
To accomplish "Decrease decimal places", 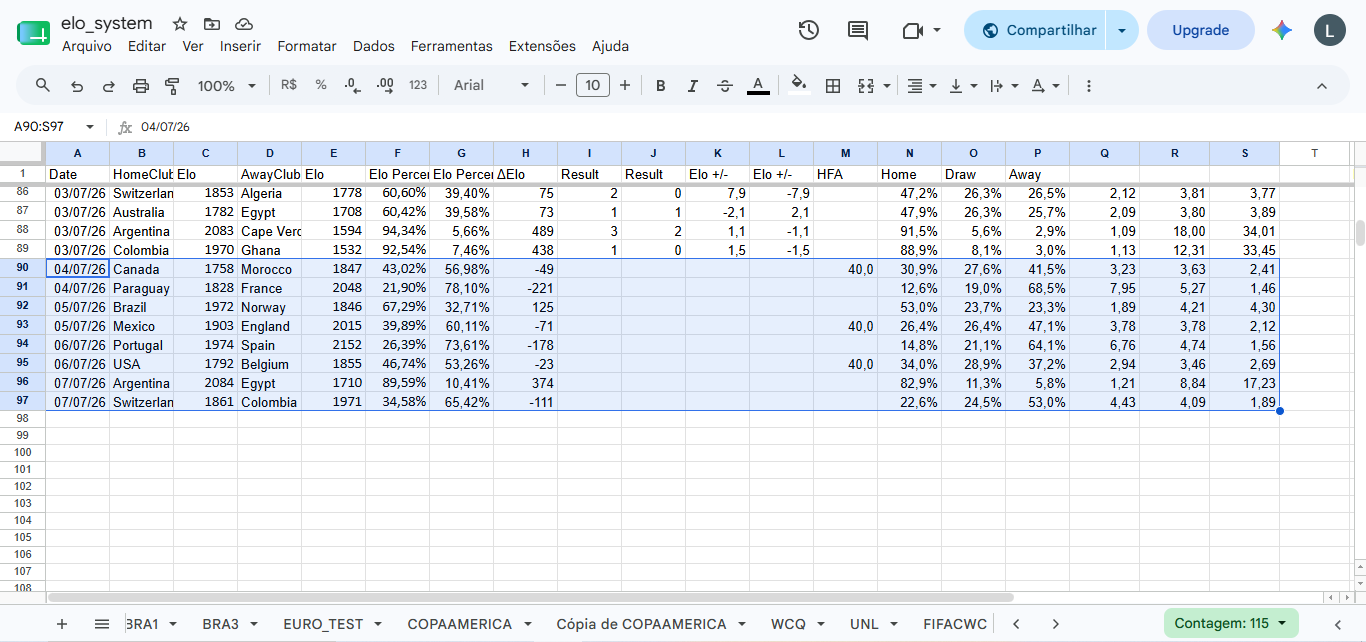I will click(x=352, y=86).
